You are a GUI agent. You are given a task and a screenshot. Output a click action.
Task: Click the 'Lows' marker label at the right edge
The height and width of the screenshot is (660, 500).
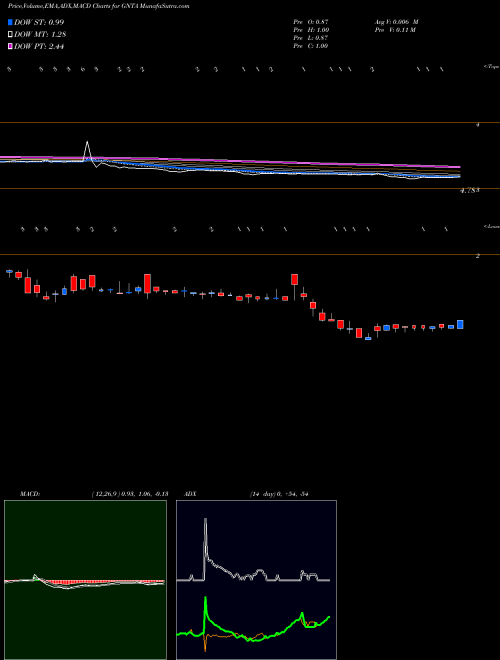[492, 226]
